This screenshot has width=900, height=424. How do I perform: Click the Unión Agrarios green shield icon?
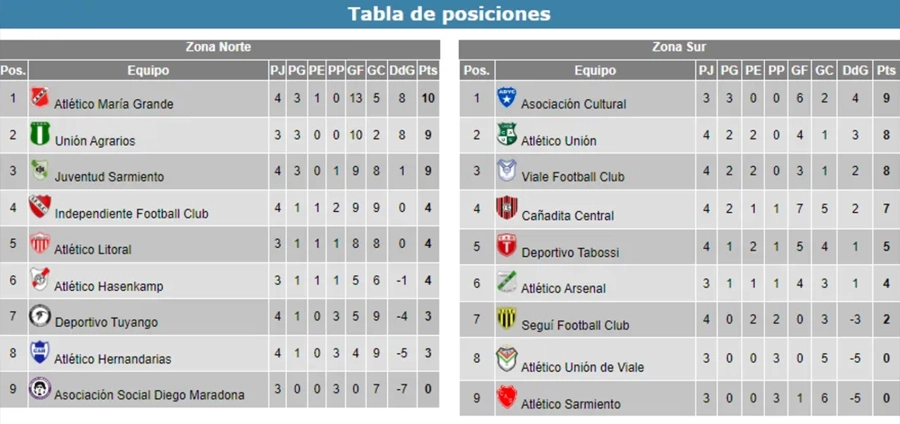[x=40, y=135]
